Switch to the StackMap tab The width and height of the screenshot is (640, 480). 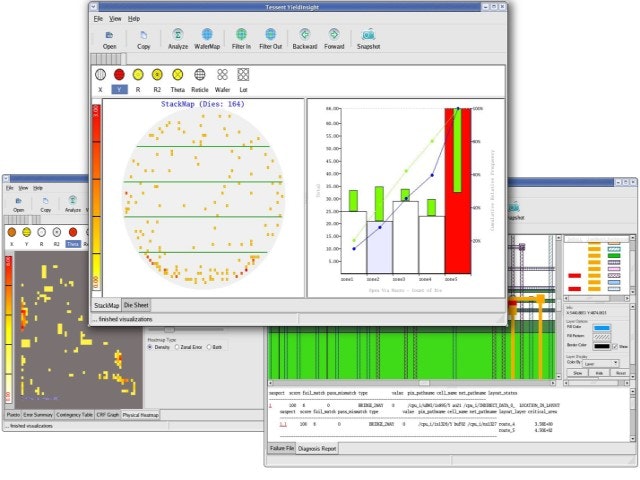point(107,305)
